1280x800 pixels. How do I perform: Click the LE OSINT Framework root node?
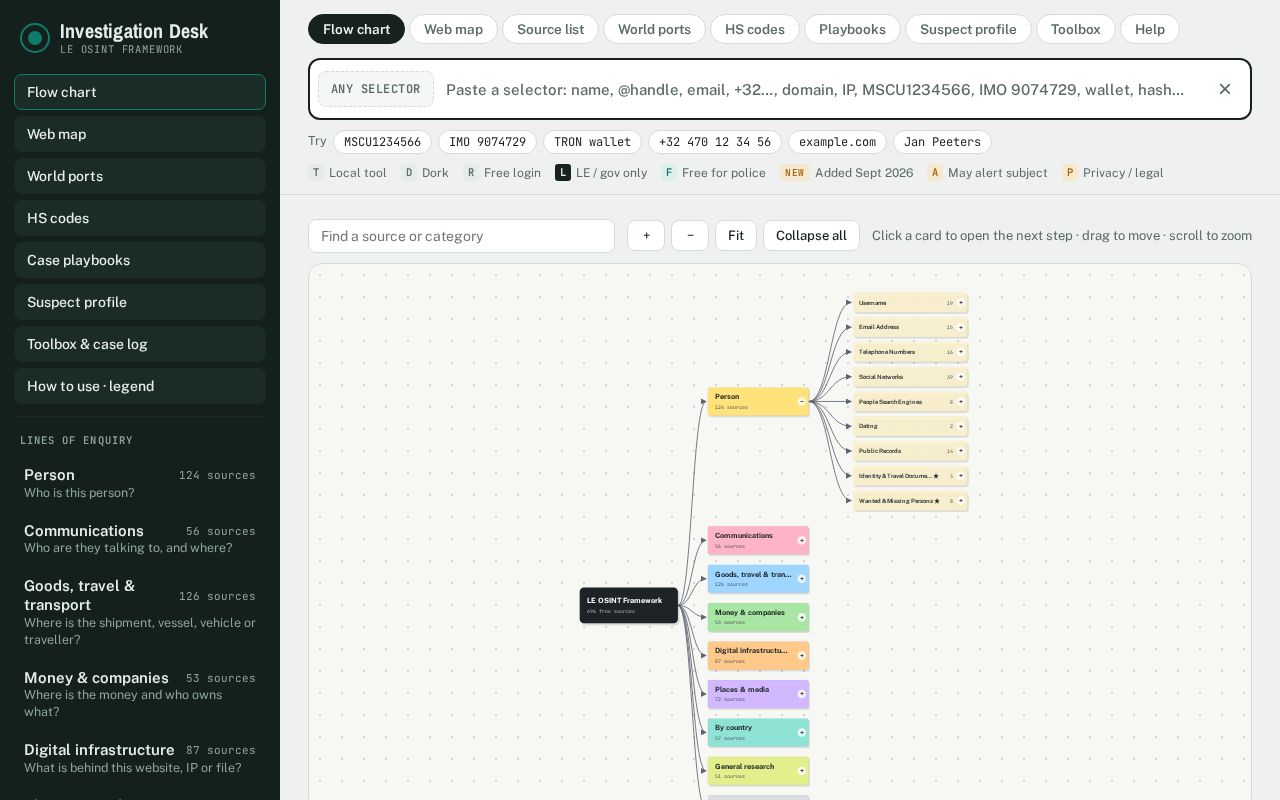pos(629,605)
